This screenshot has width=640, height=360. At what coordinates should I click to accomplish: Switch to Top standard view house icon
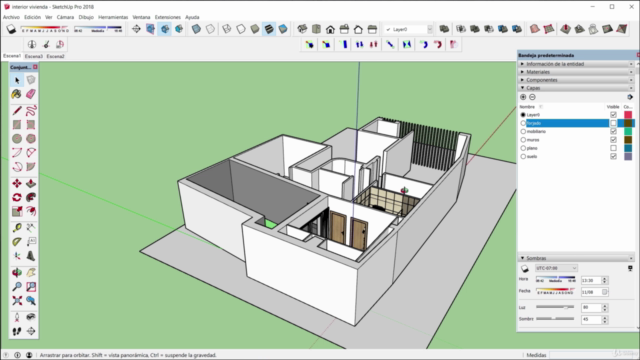316,29
